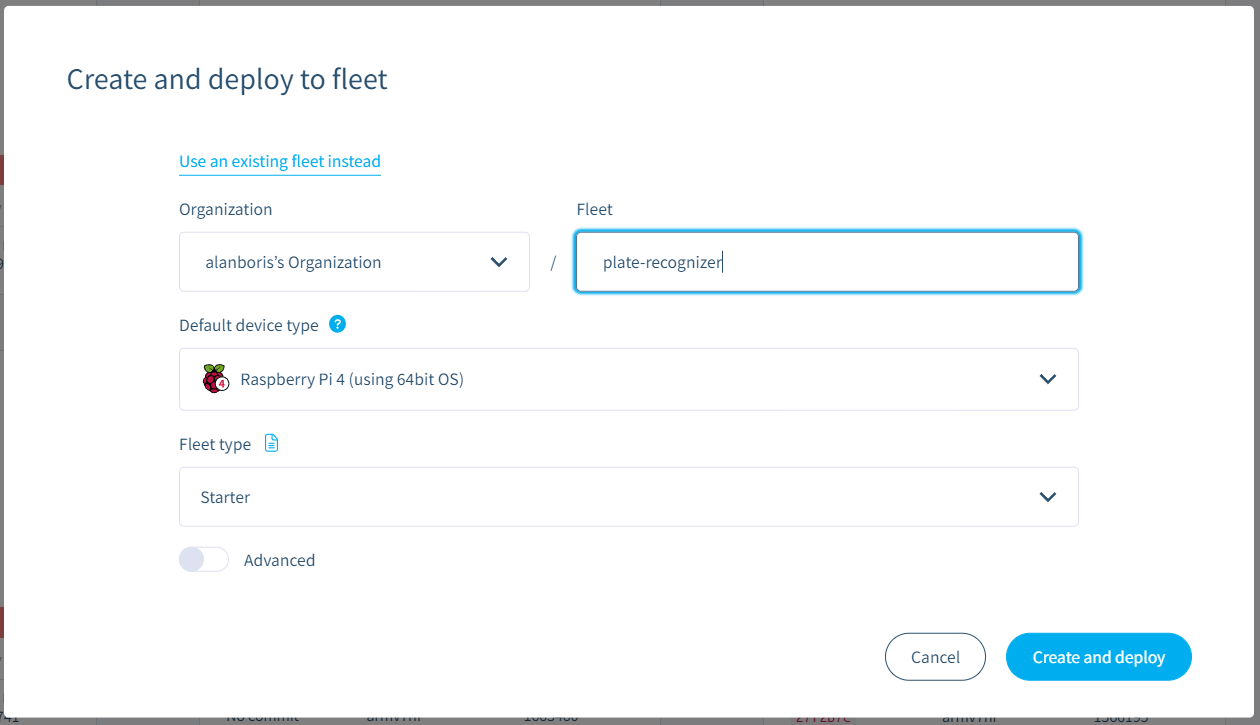Click 'Use an existing fleet instead' link

pos(280,161)
